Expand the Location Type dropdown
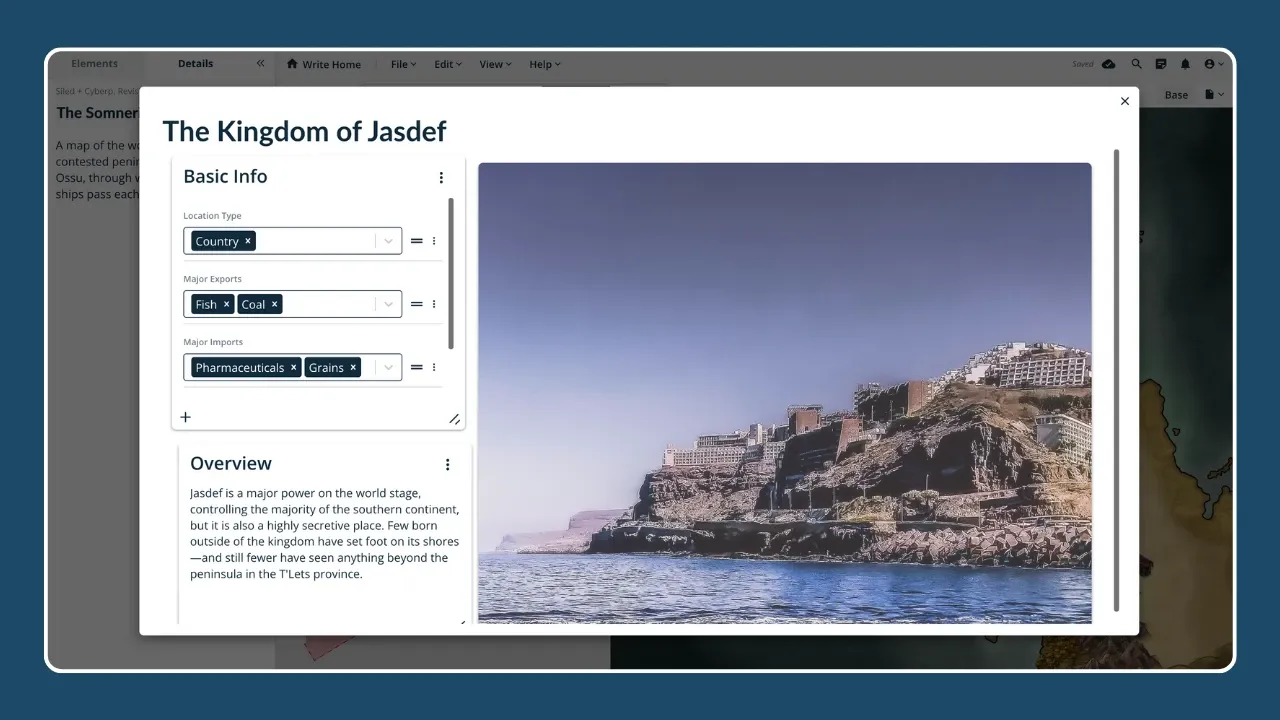This screenshot has width=1280, height=720. click(389, 241)
